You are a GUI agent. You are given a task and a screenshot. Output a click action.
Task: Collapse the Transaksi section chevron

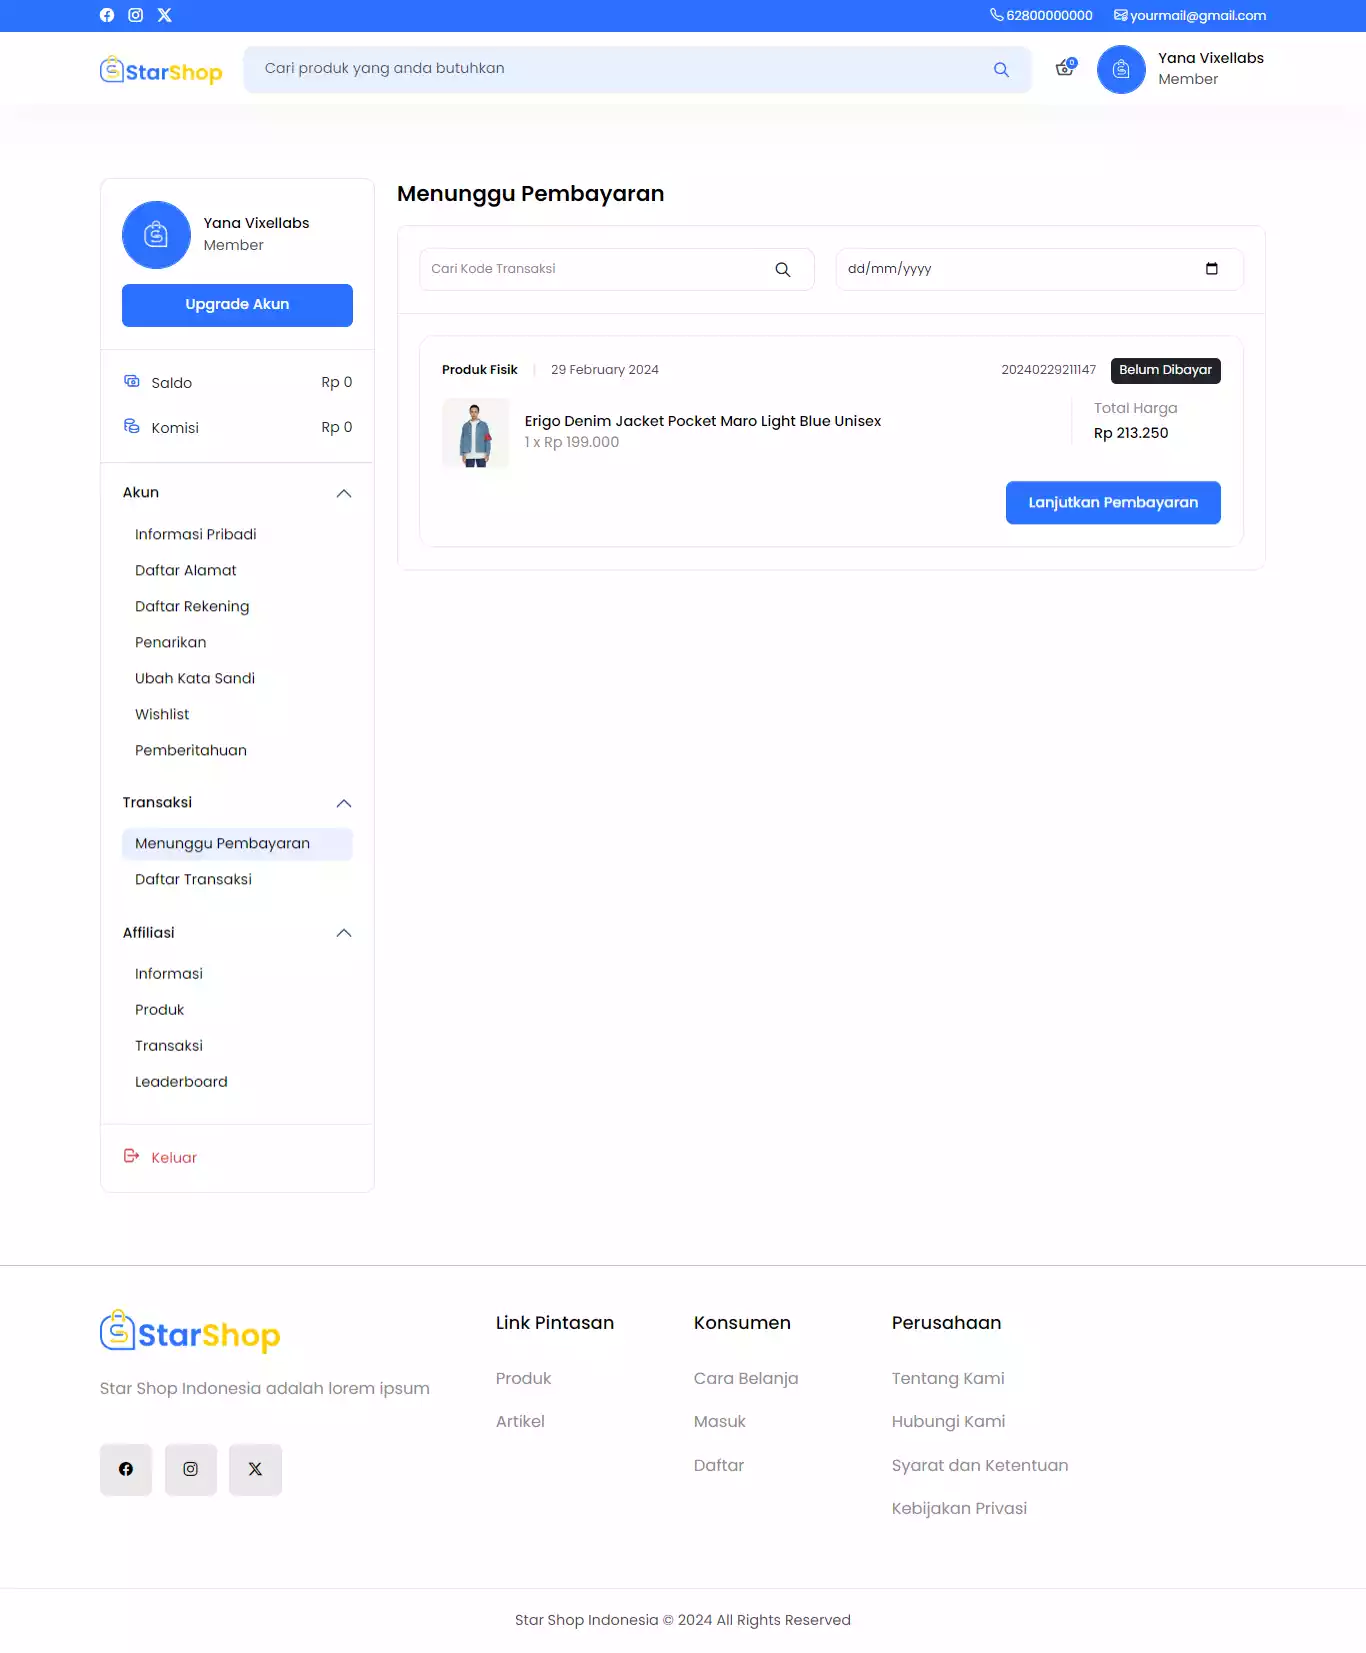click(x=344, y=803)
